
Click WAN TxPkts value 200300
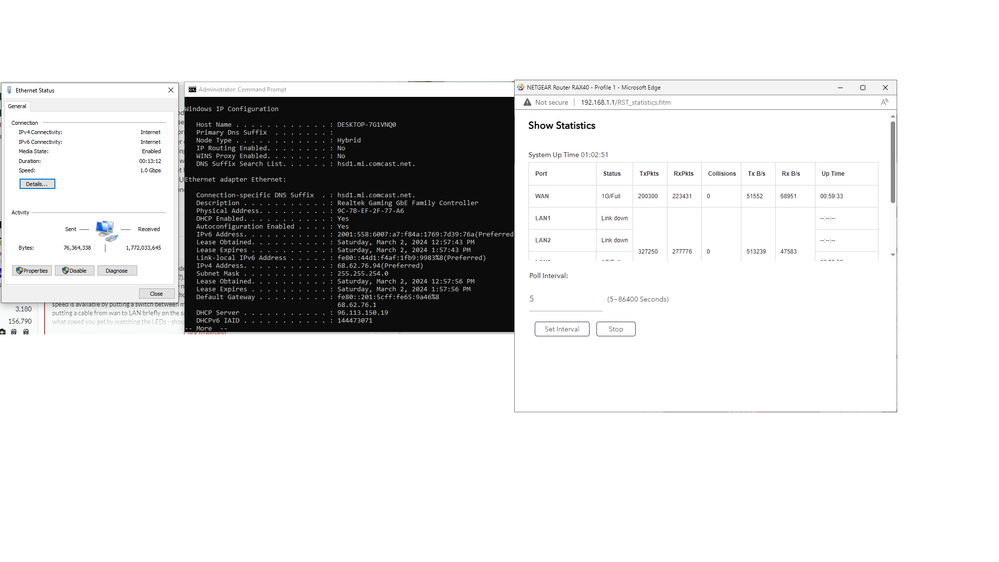[x=648, y=196]
